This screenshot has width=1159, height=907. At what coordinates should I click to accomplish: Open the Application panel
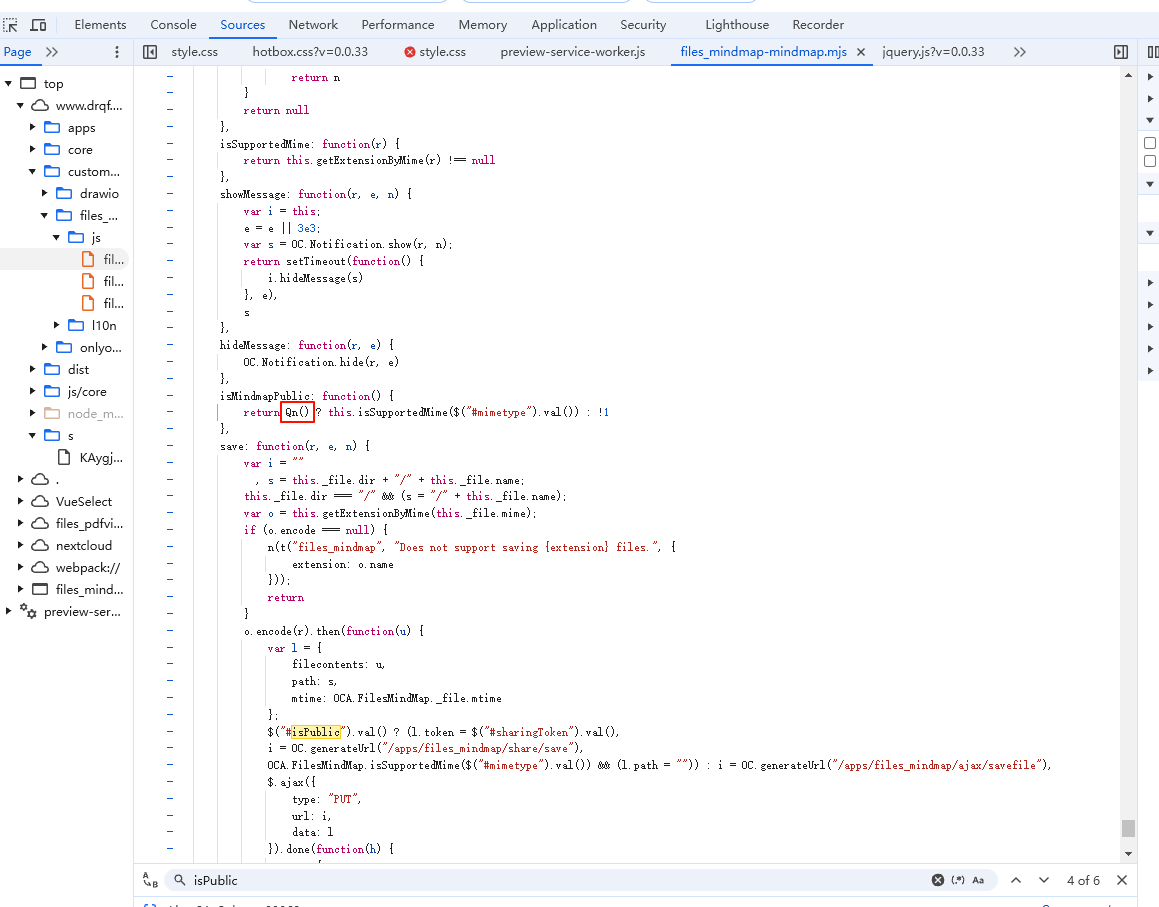(x=564, y=25)
